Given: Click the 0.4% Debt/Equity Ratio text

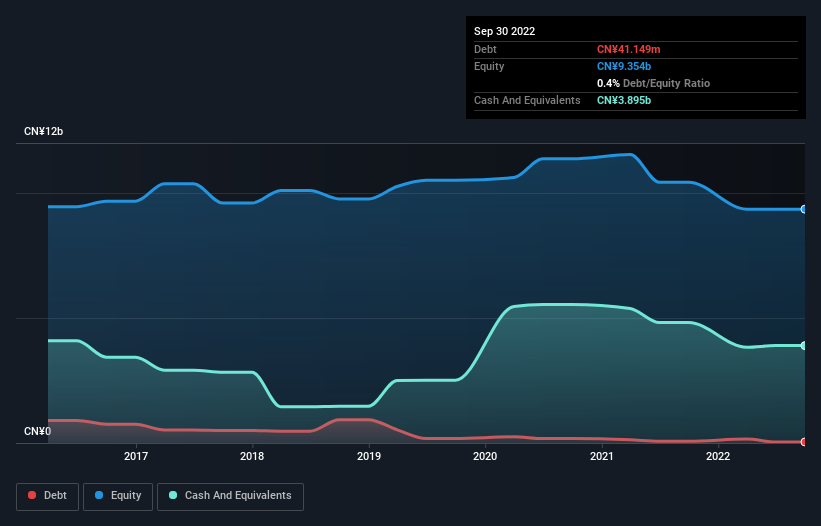Looking at the screenshot, I should (x=653, y=83).
